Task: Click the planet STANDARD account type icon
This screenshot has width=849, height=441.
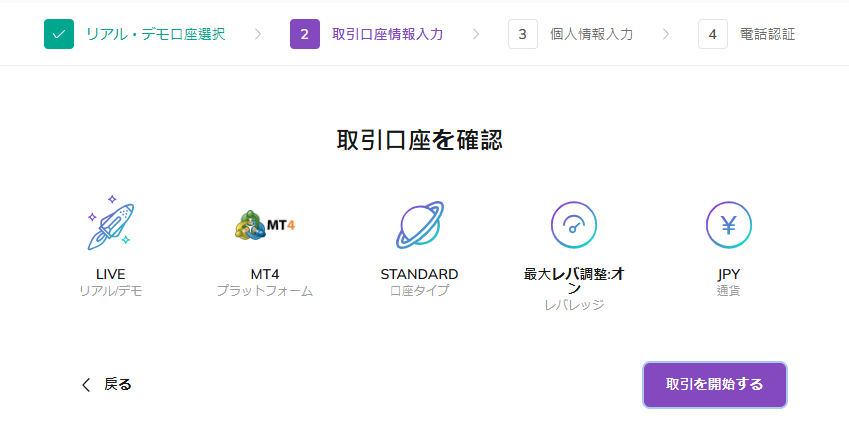Action: coord(419,225)
